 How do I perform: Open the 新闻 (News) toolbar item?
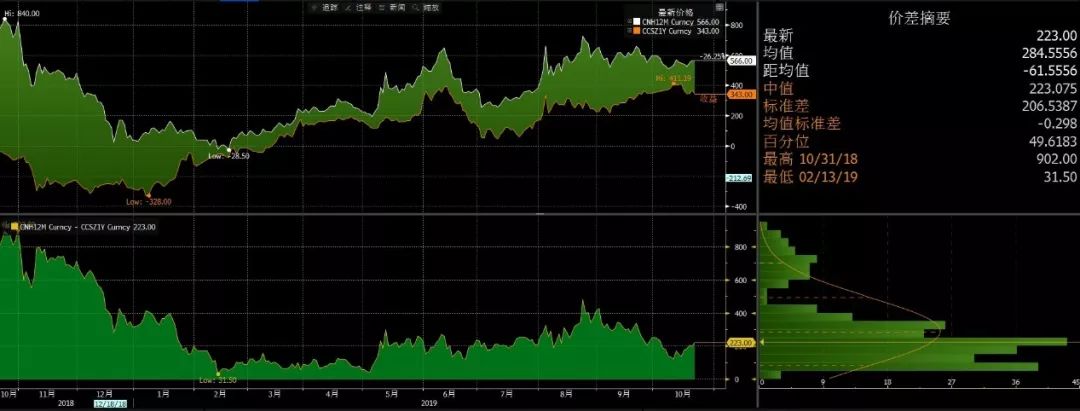tap(393, 8)
